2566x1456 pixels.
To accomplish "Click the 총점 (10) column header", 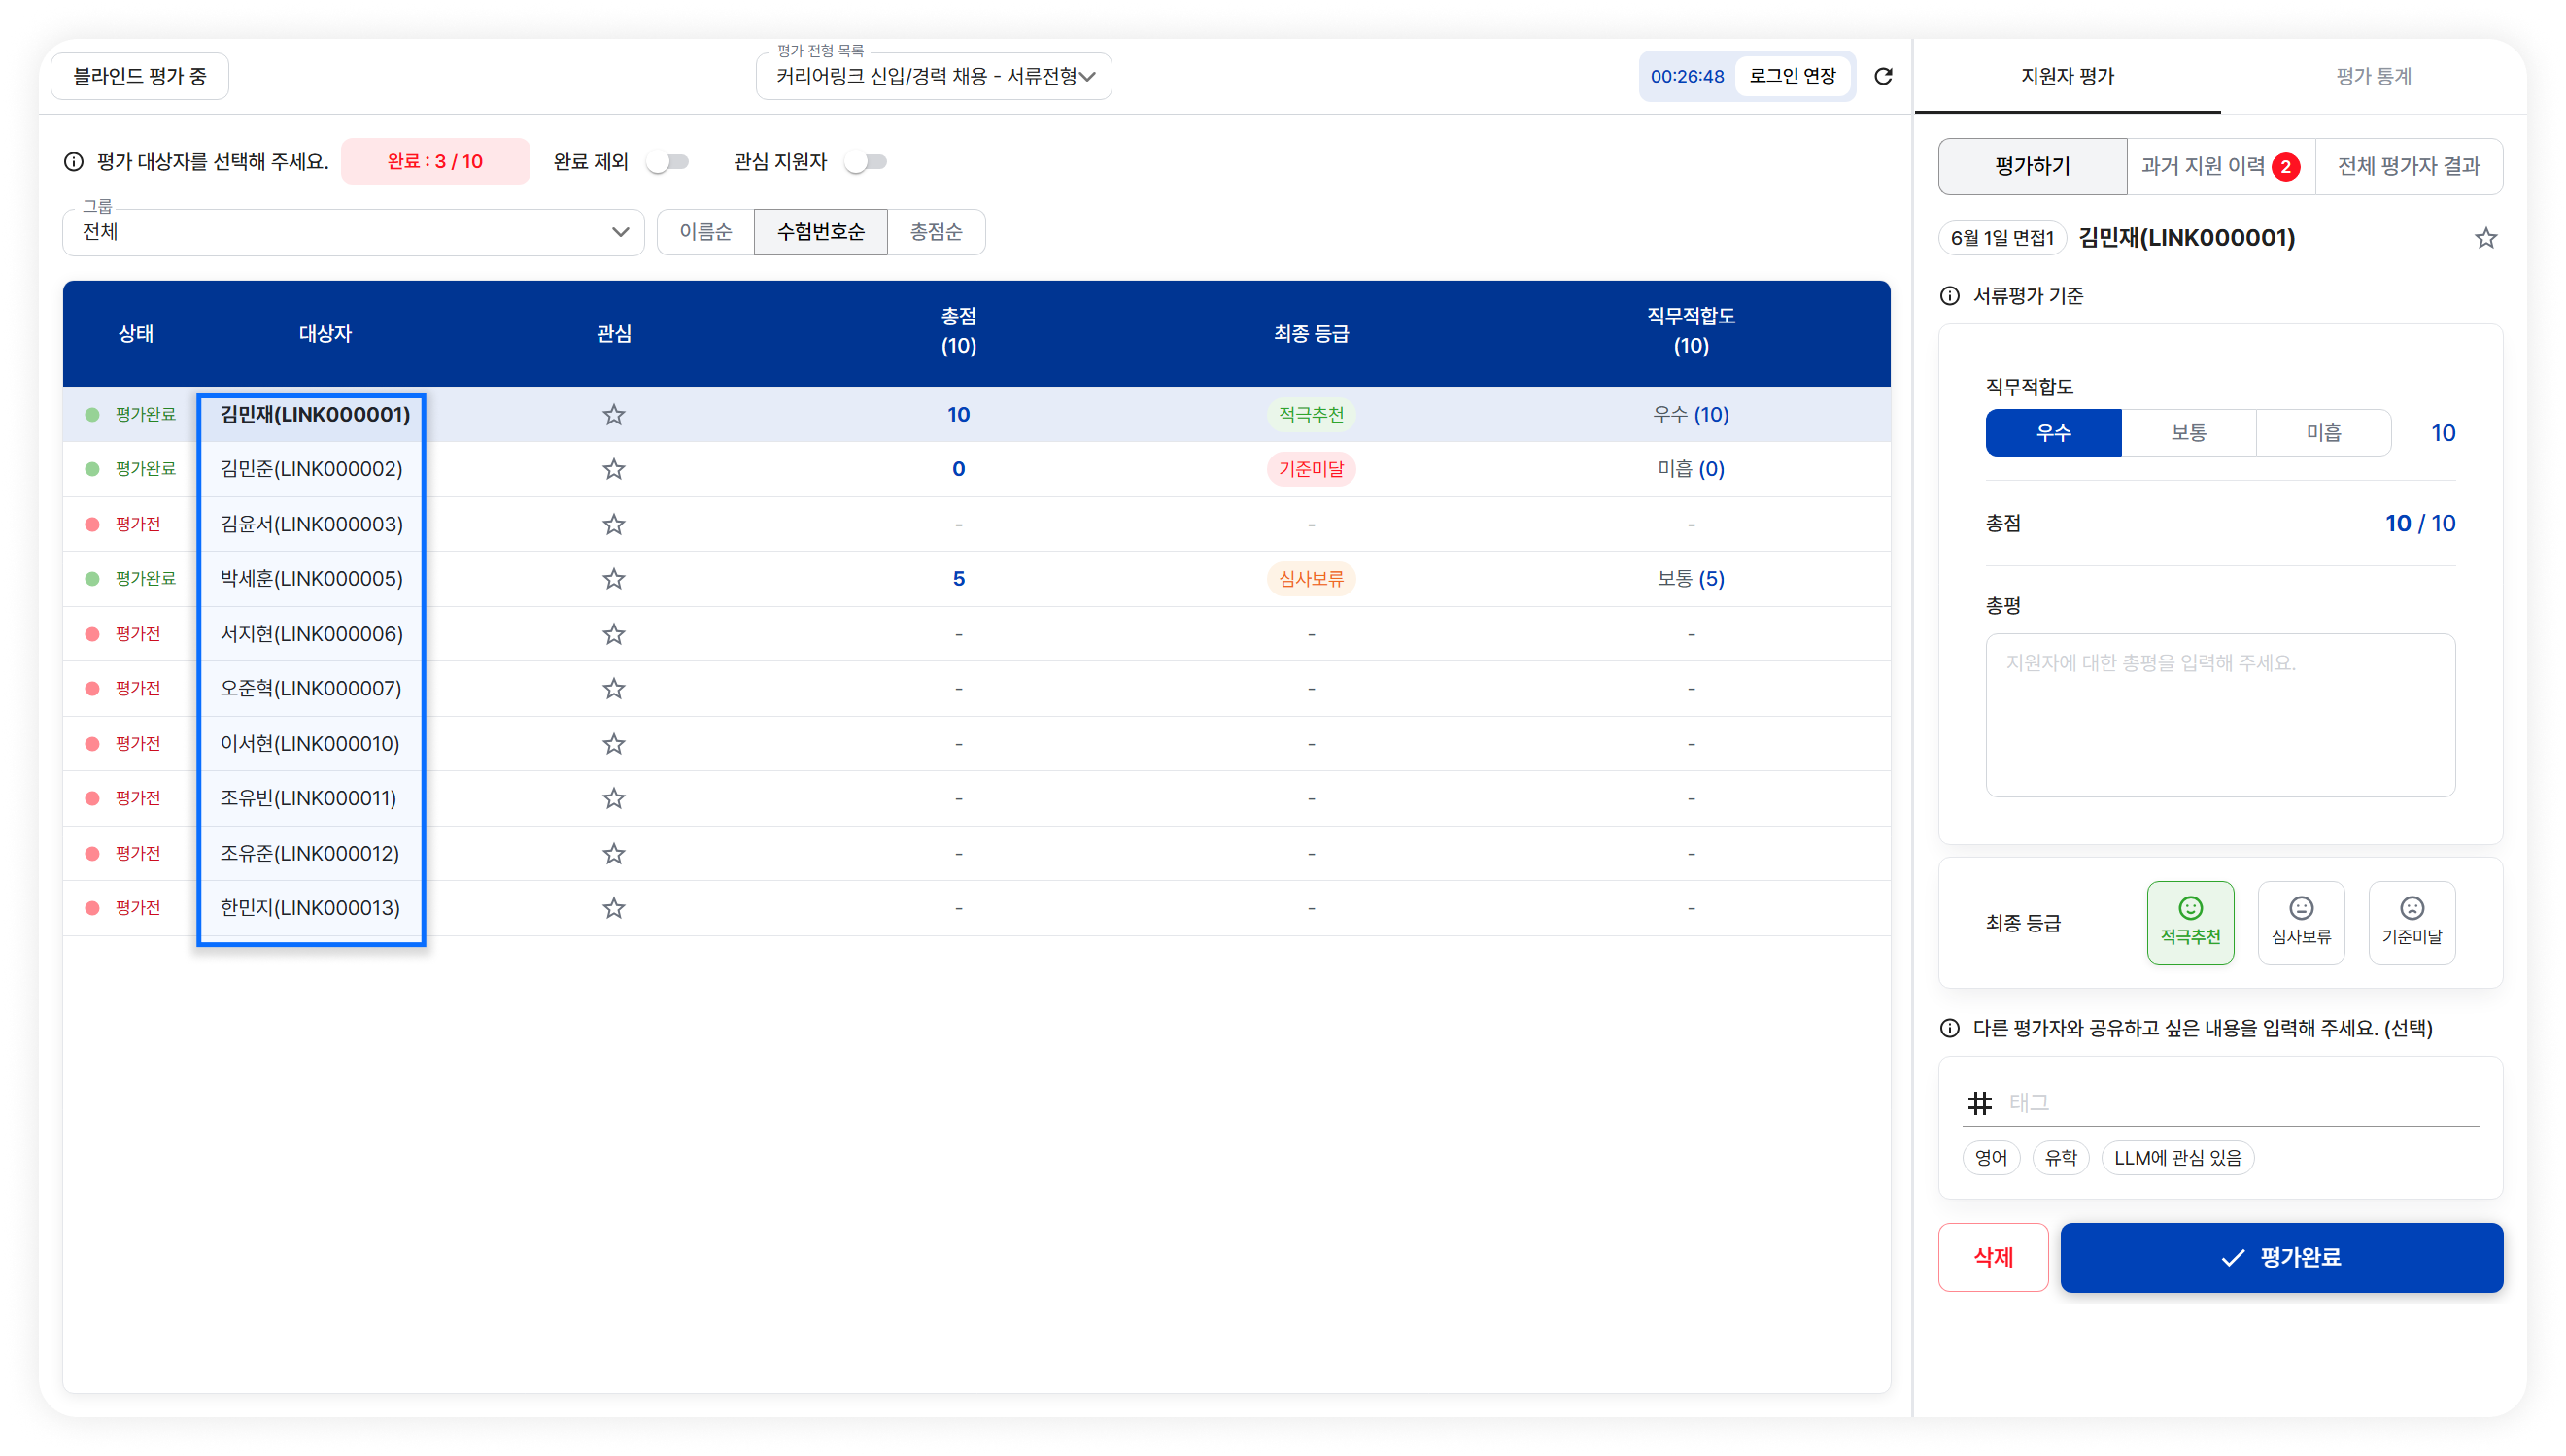I will point(958,331).
